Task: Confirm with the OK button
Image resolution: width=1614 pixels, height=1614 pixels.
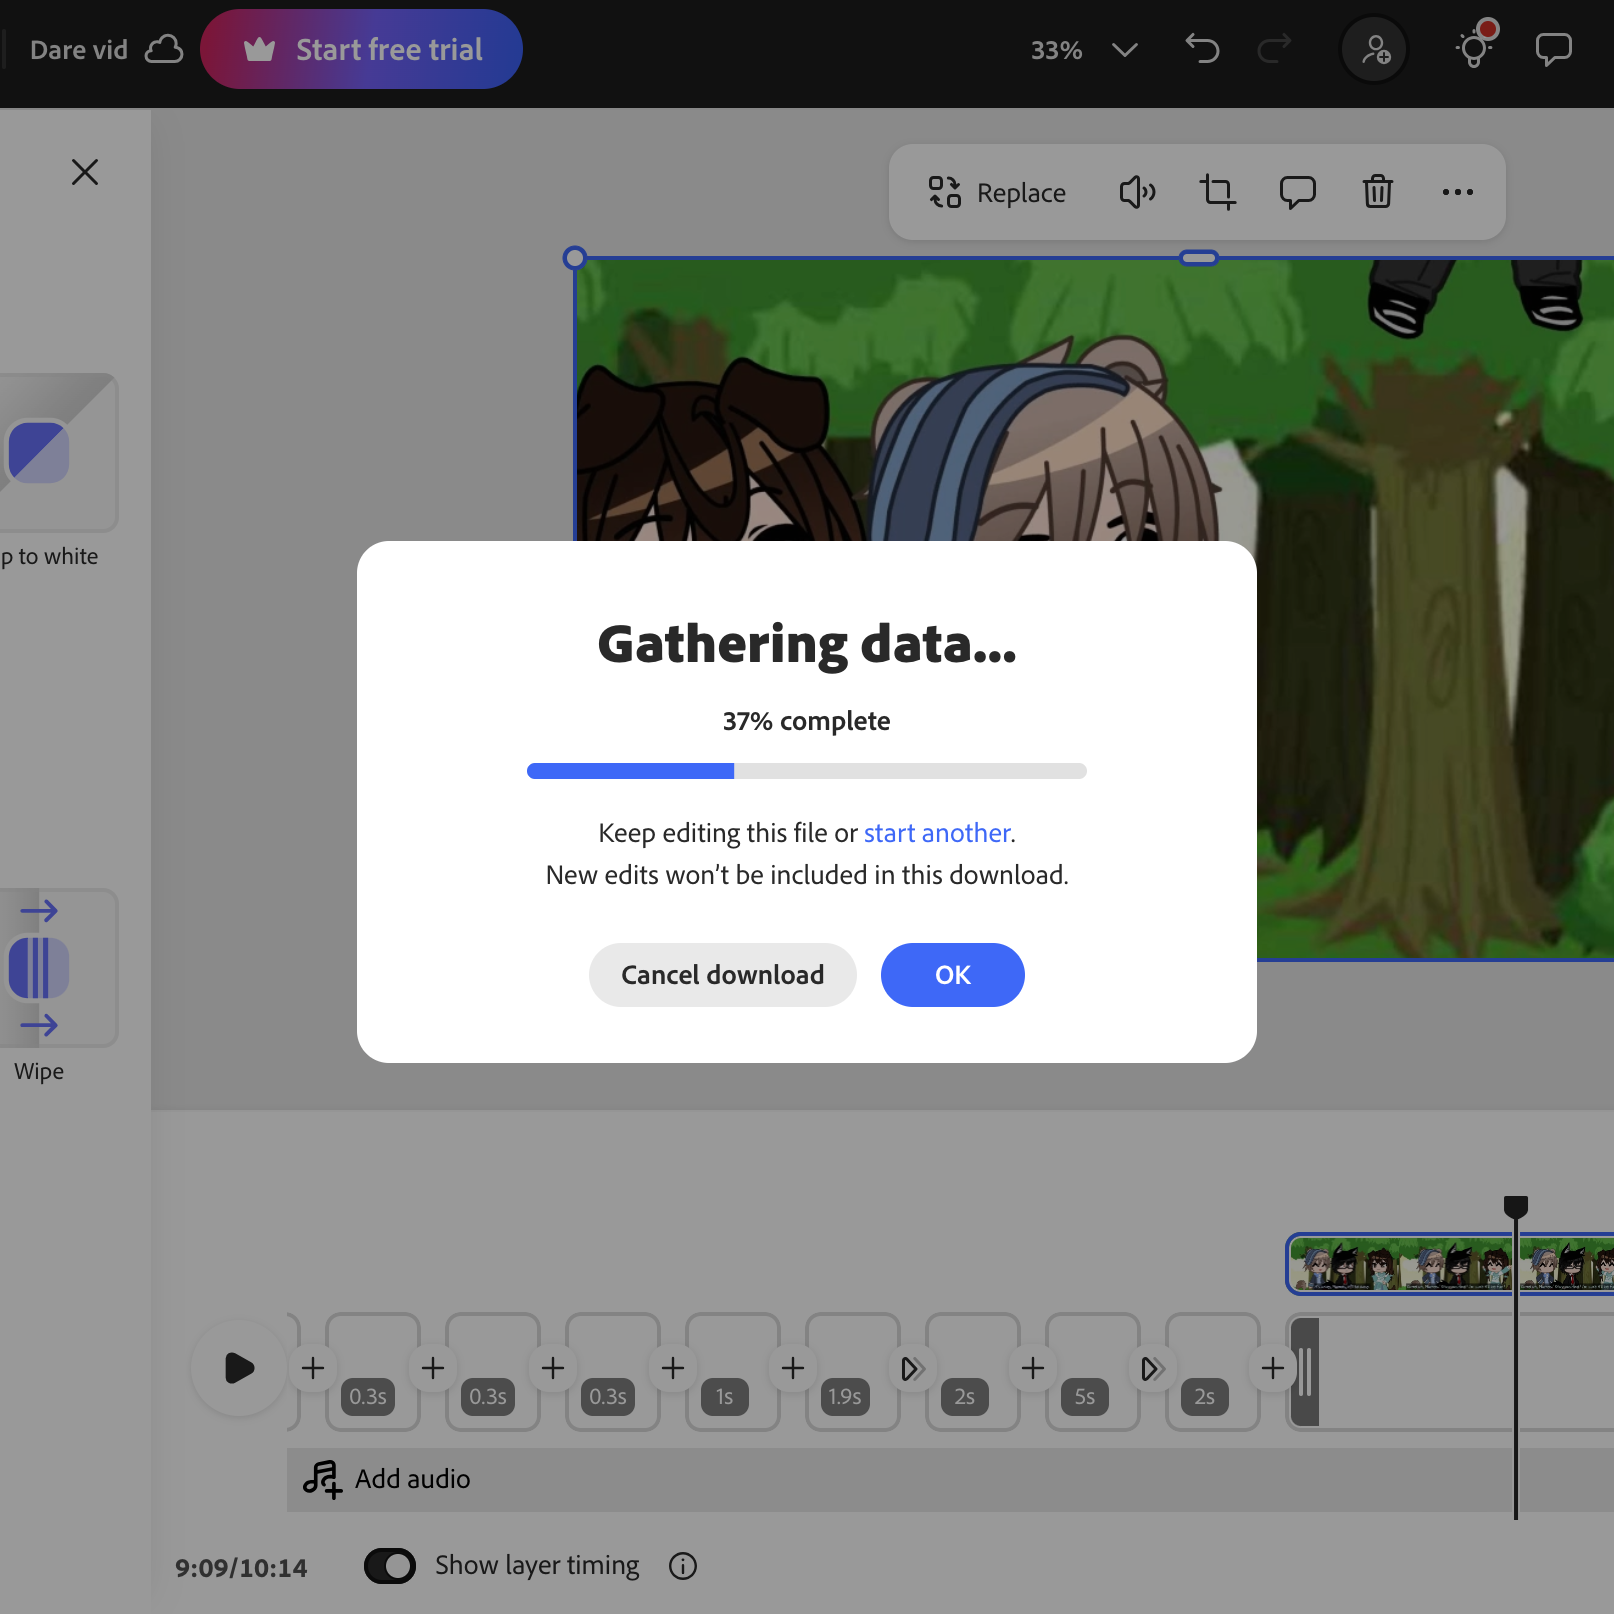Action: point(953,975)
